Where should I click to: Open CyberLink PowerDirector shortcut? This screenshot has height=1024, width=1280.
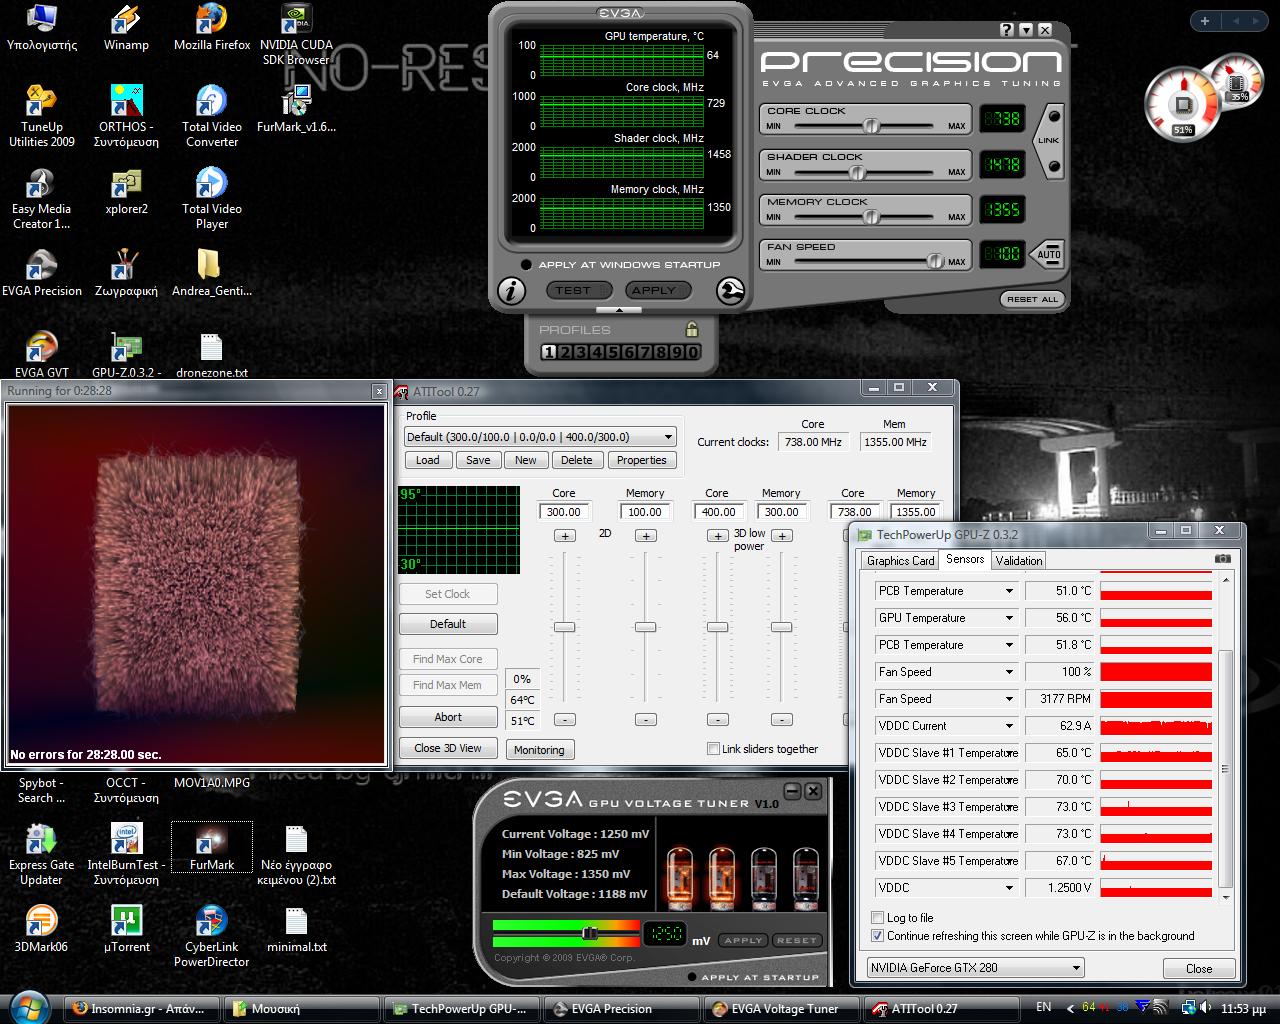coord(212,937)
